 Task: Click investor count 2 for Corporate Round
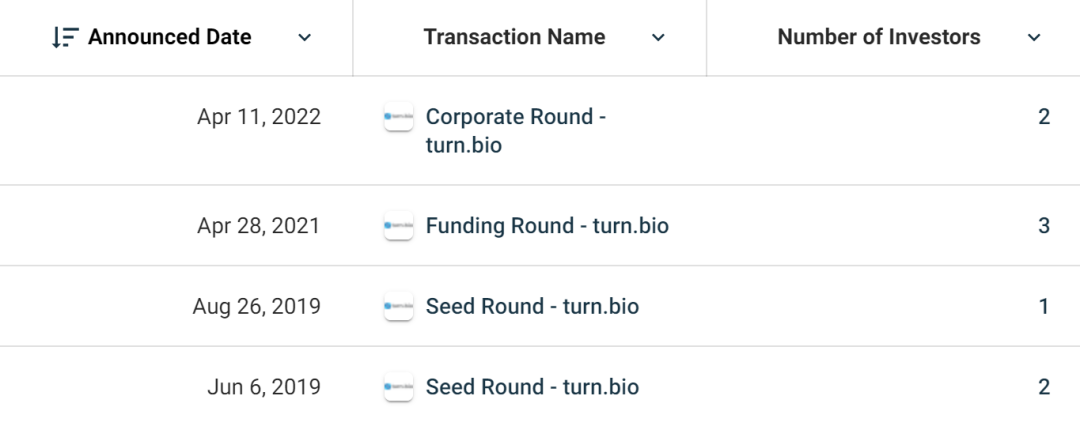tap(1044, 116)
